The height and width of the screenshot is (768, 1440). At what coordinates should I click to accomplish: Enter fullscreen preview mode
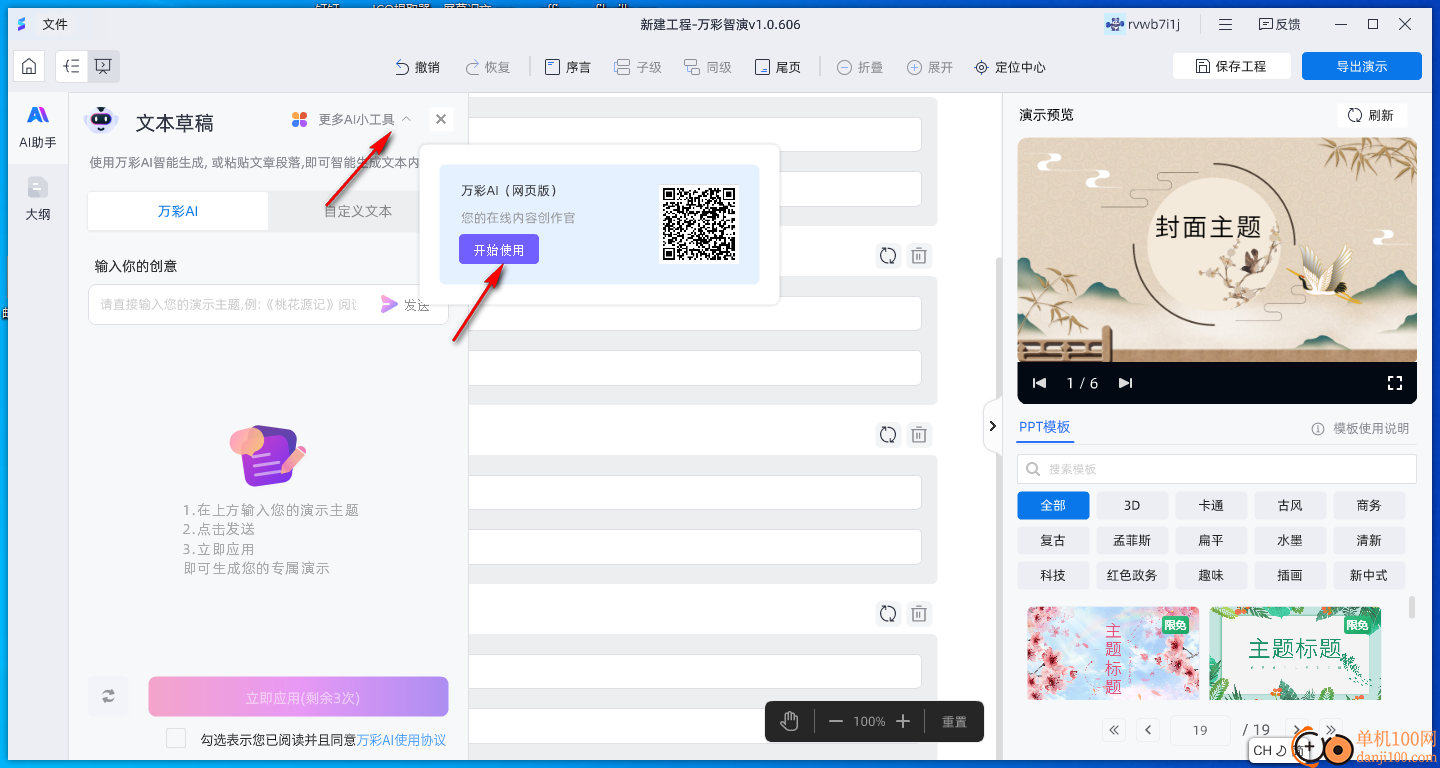click(1395, 383)
